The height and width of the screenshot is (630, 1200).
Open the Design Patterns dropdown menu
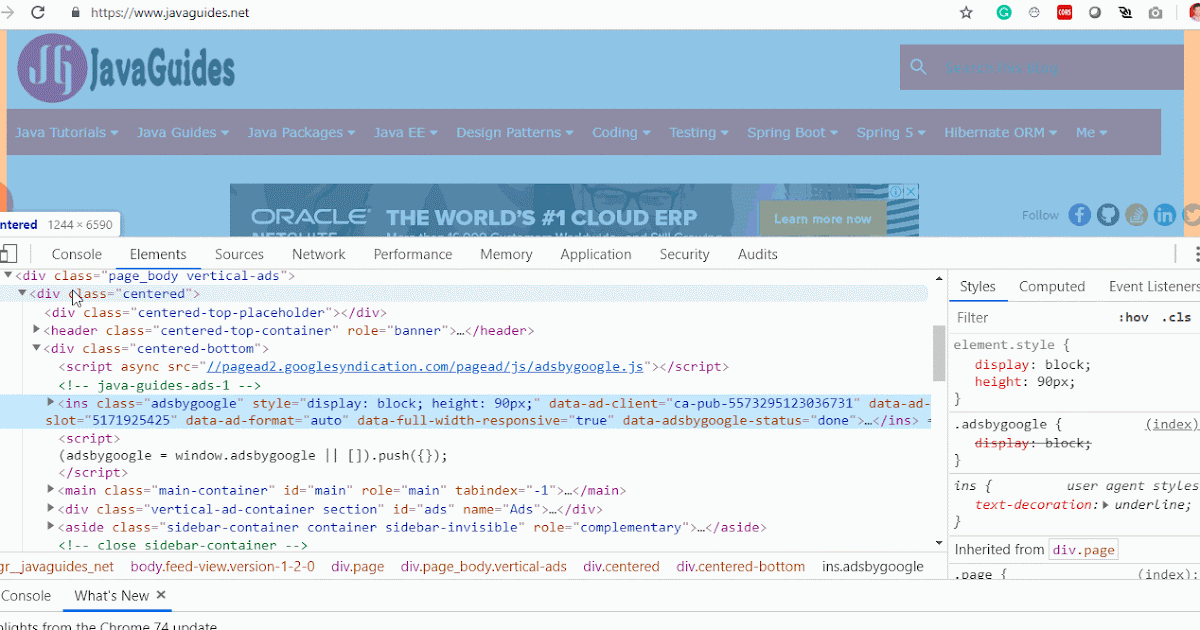[515, 132]
